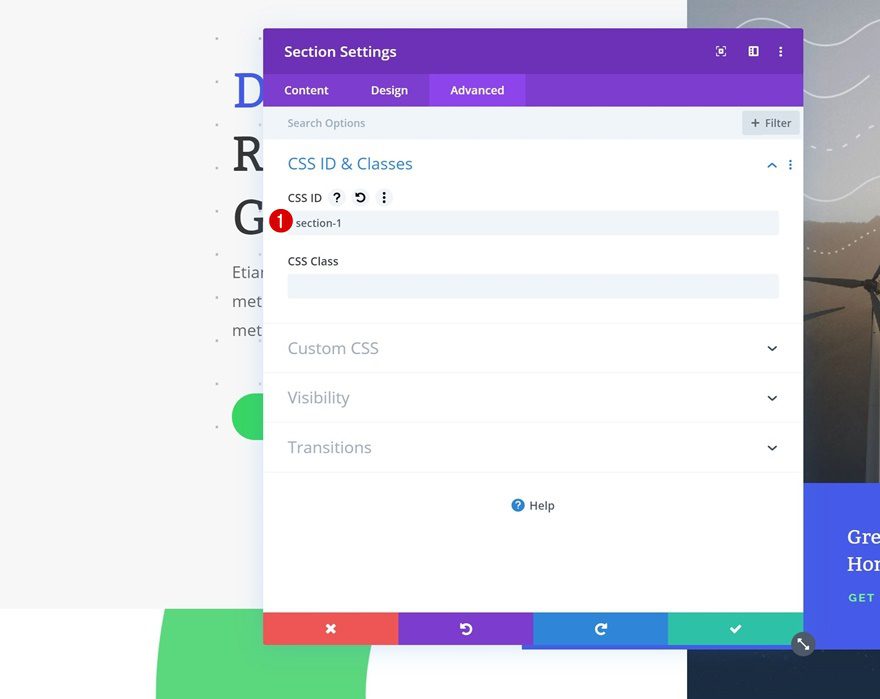Click the fullscreen expand modal icon
The image size is (880, 699).
pyautogui.click(x=721, y=52)
